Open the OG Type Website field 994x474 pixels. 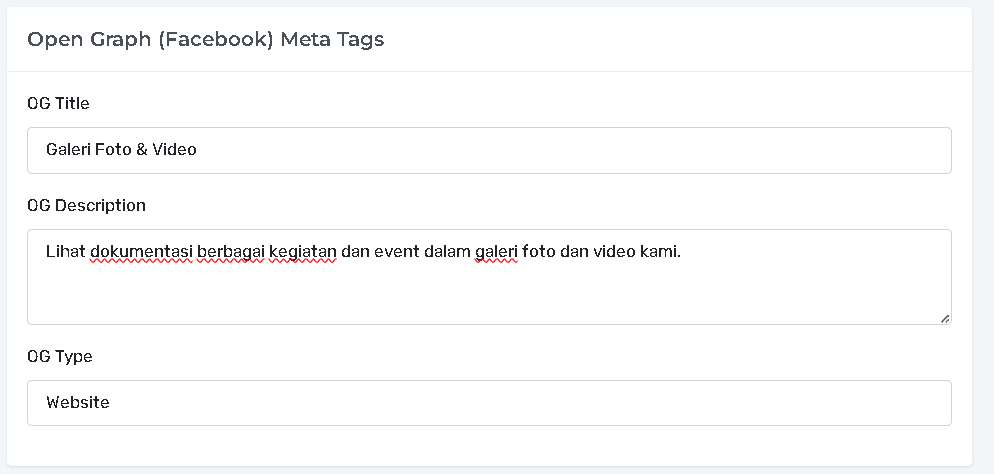(489, 403)
